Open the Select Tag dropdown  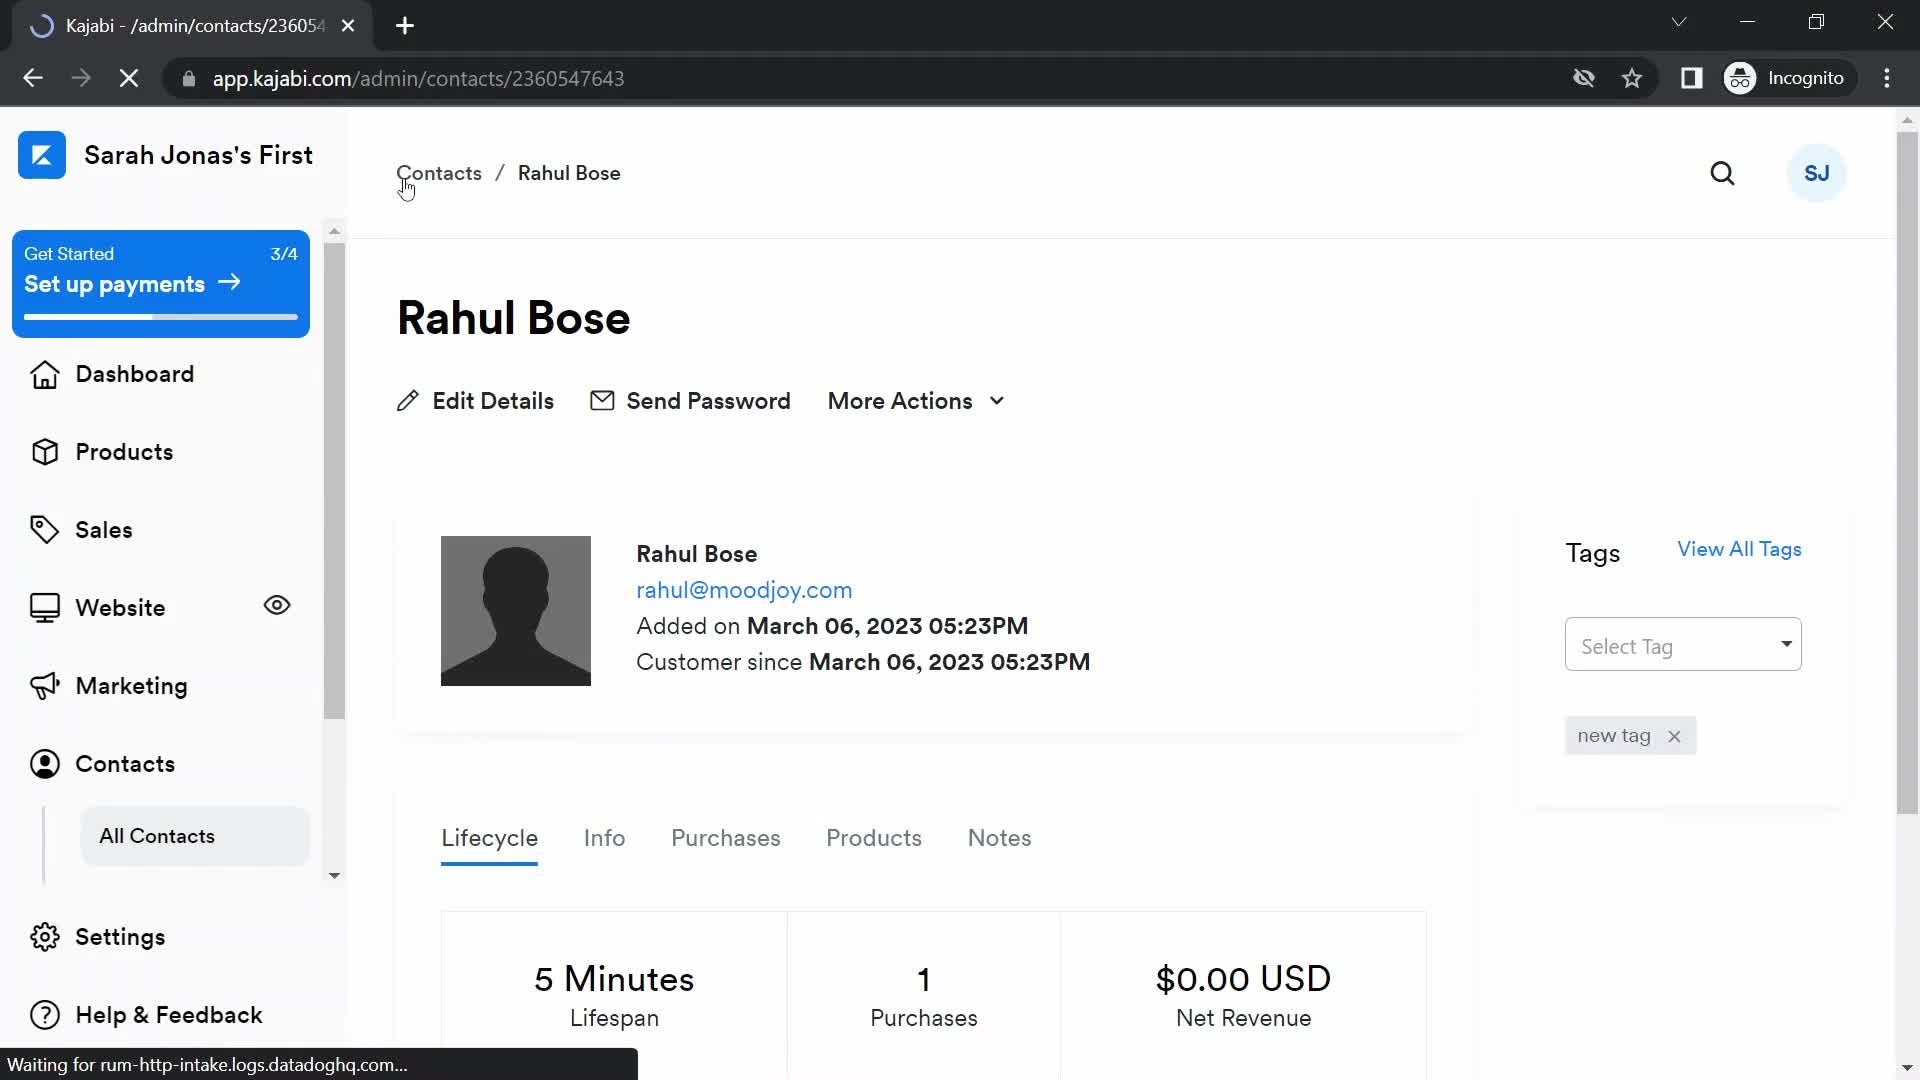tap(1683, 646)
